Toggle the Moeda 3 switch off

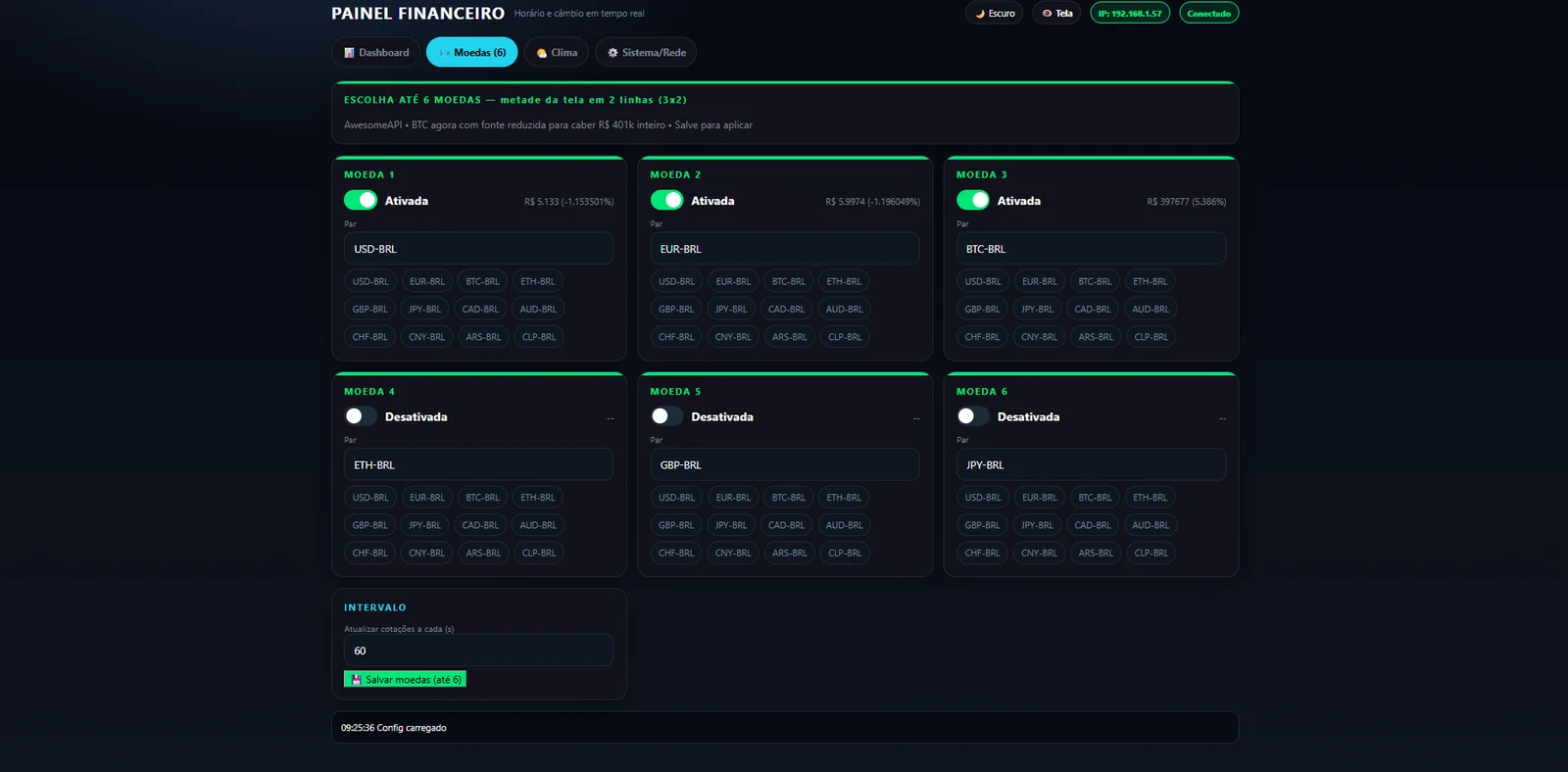(973, 200)
